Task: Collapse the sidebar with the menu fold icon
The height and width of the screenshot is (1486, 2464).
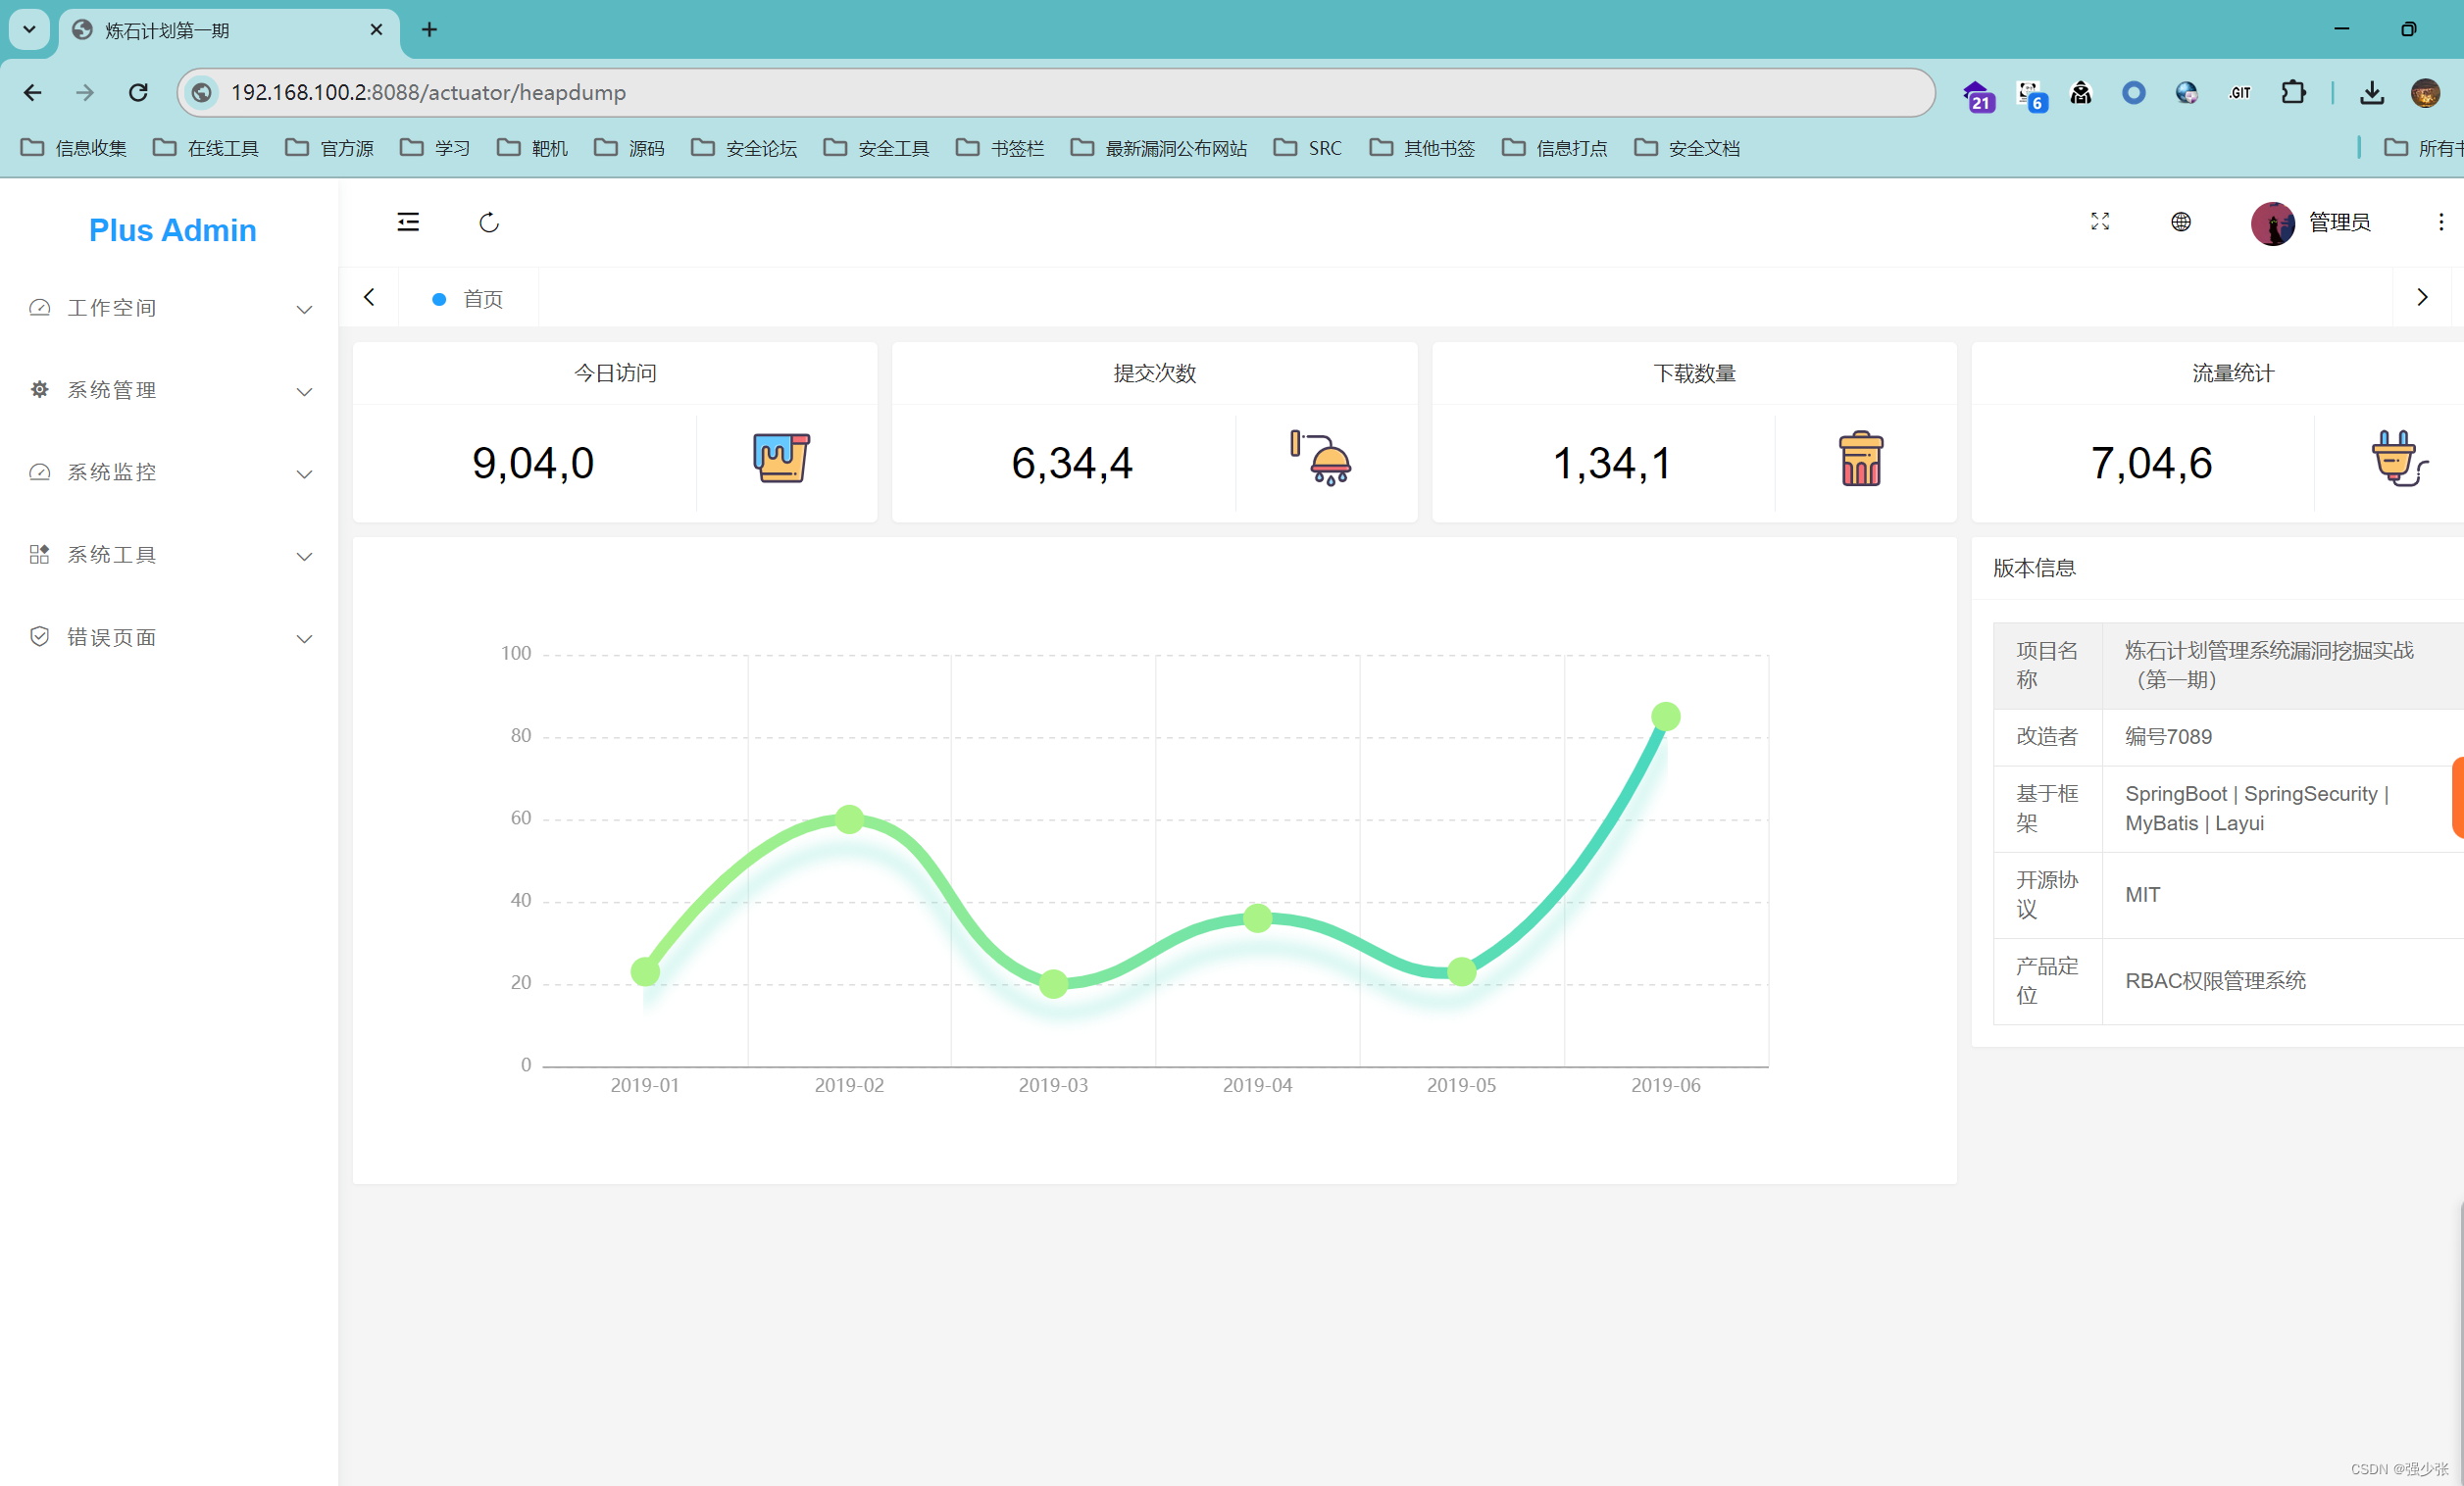Action: (x=408, y=222)
